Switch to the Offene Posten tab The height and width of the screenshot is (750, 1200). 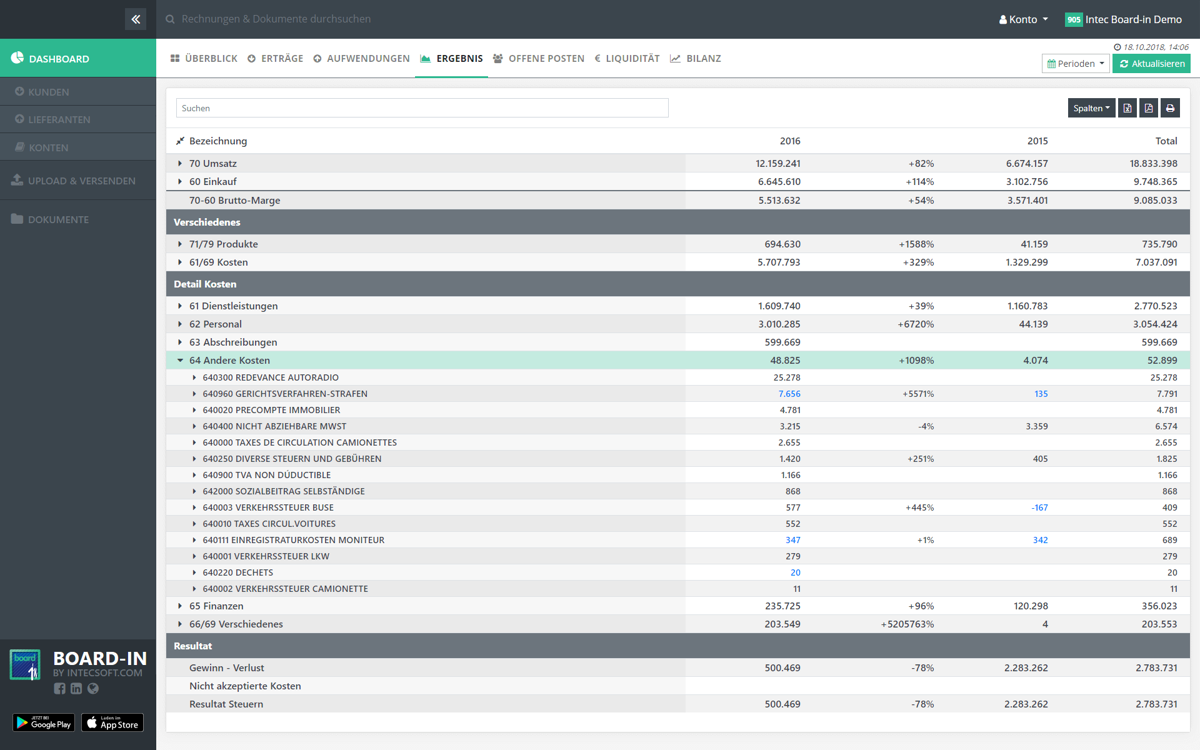(x=539, y=59)
